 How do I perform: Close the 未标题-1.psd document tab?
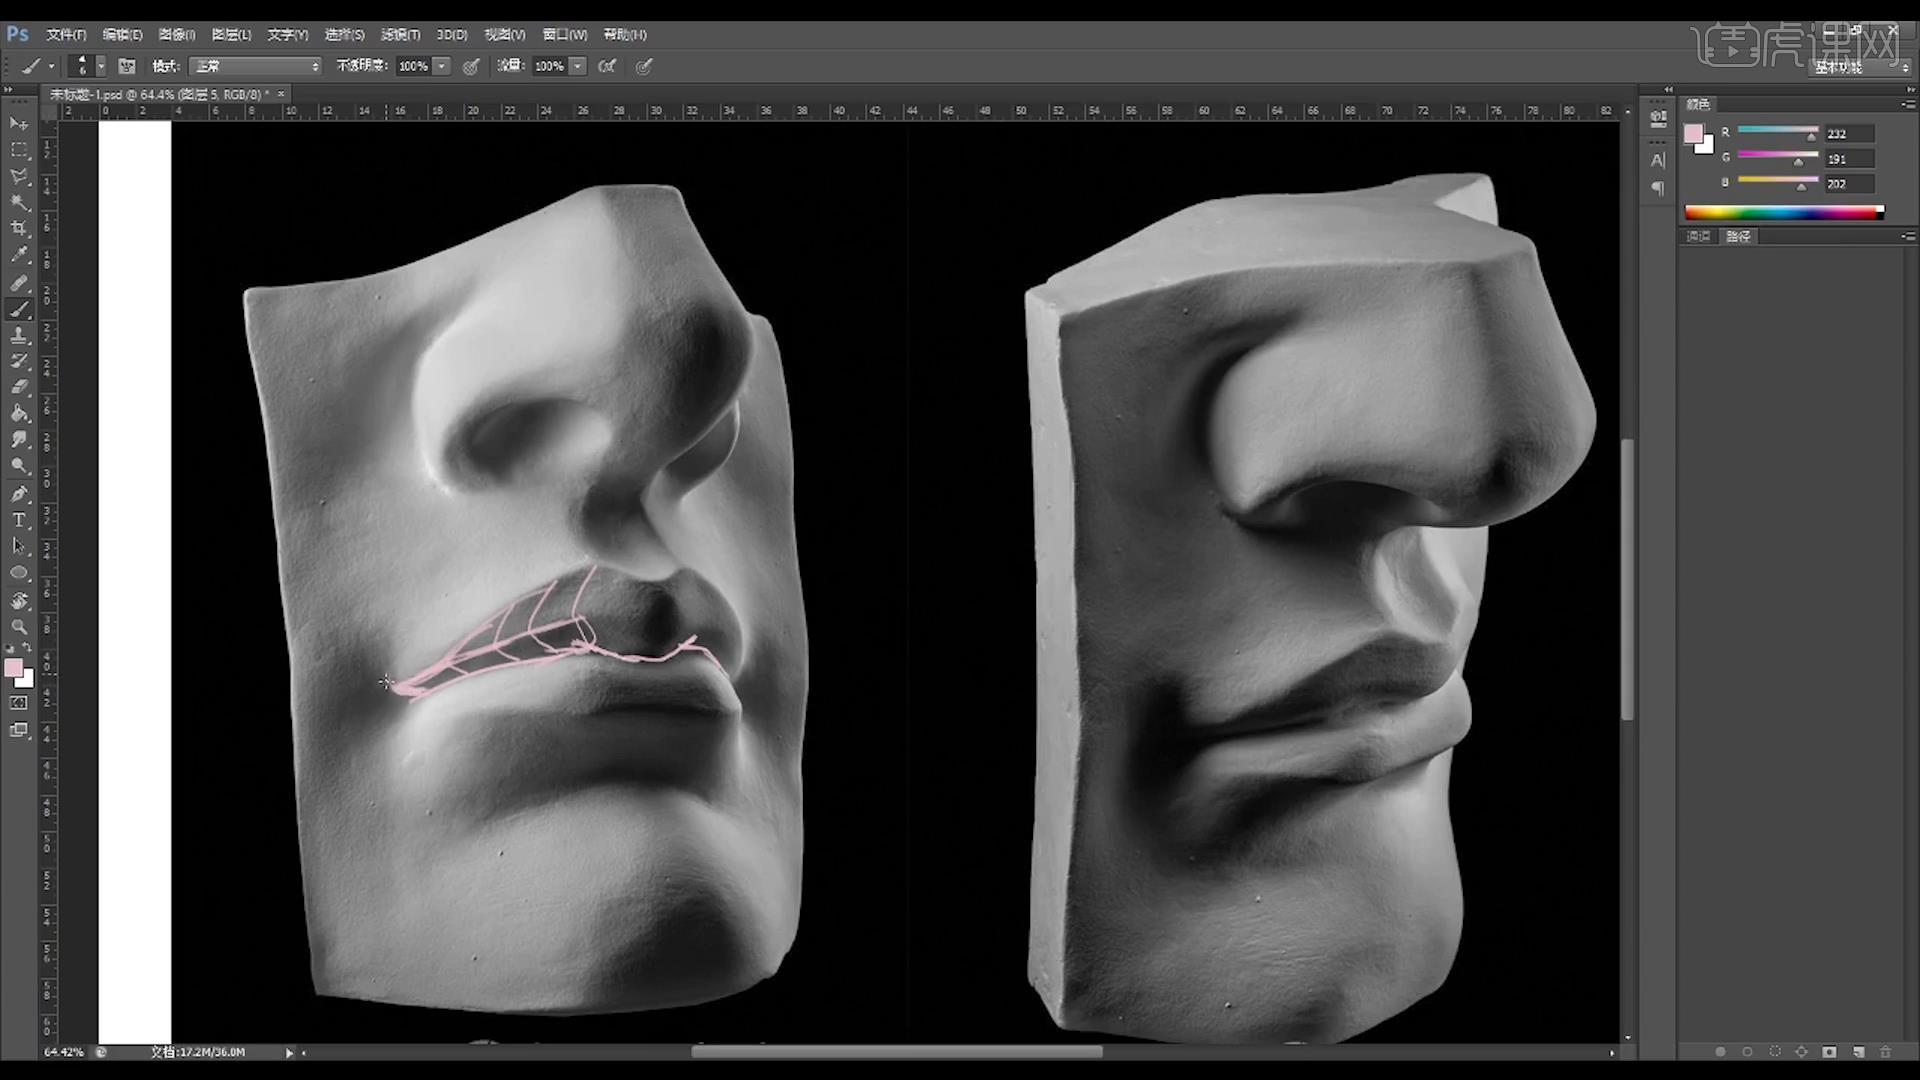click(281, 94)
